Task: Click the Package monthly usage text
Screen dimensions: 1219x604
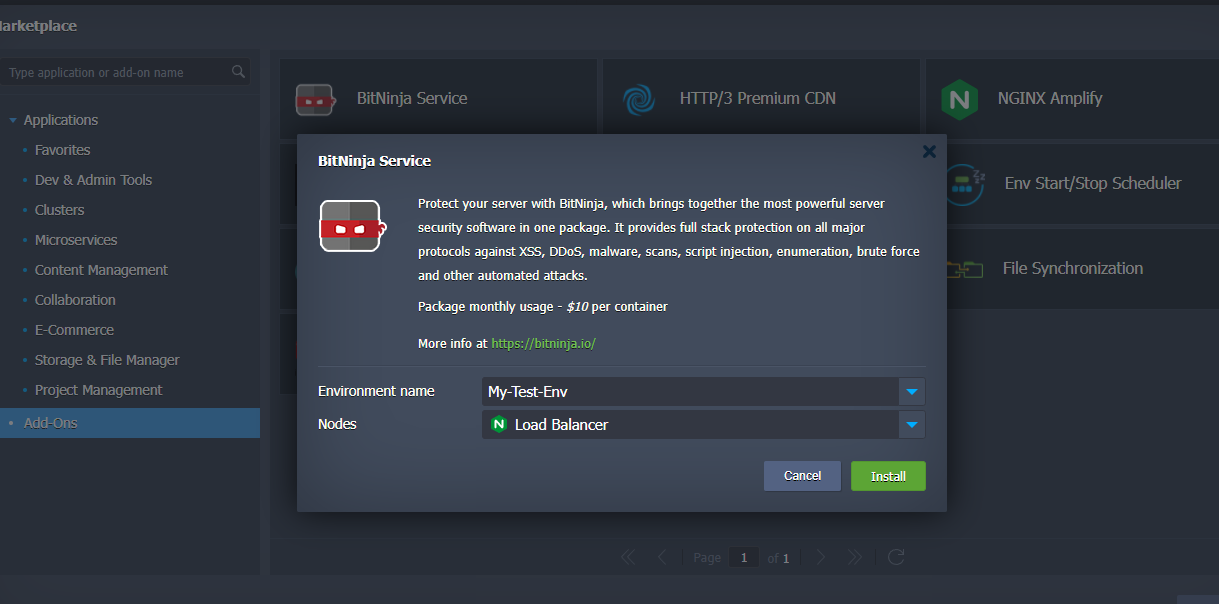Action: (542, 307)
